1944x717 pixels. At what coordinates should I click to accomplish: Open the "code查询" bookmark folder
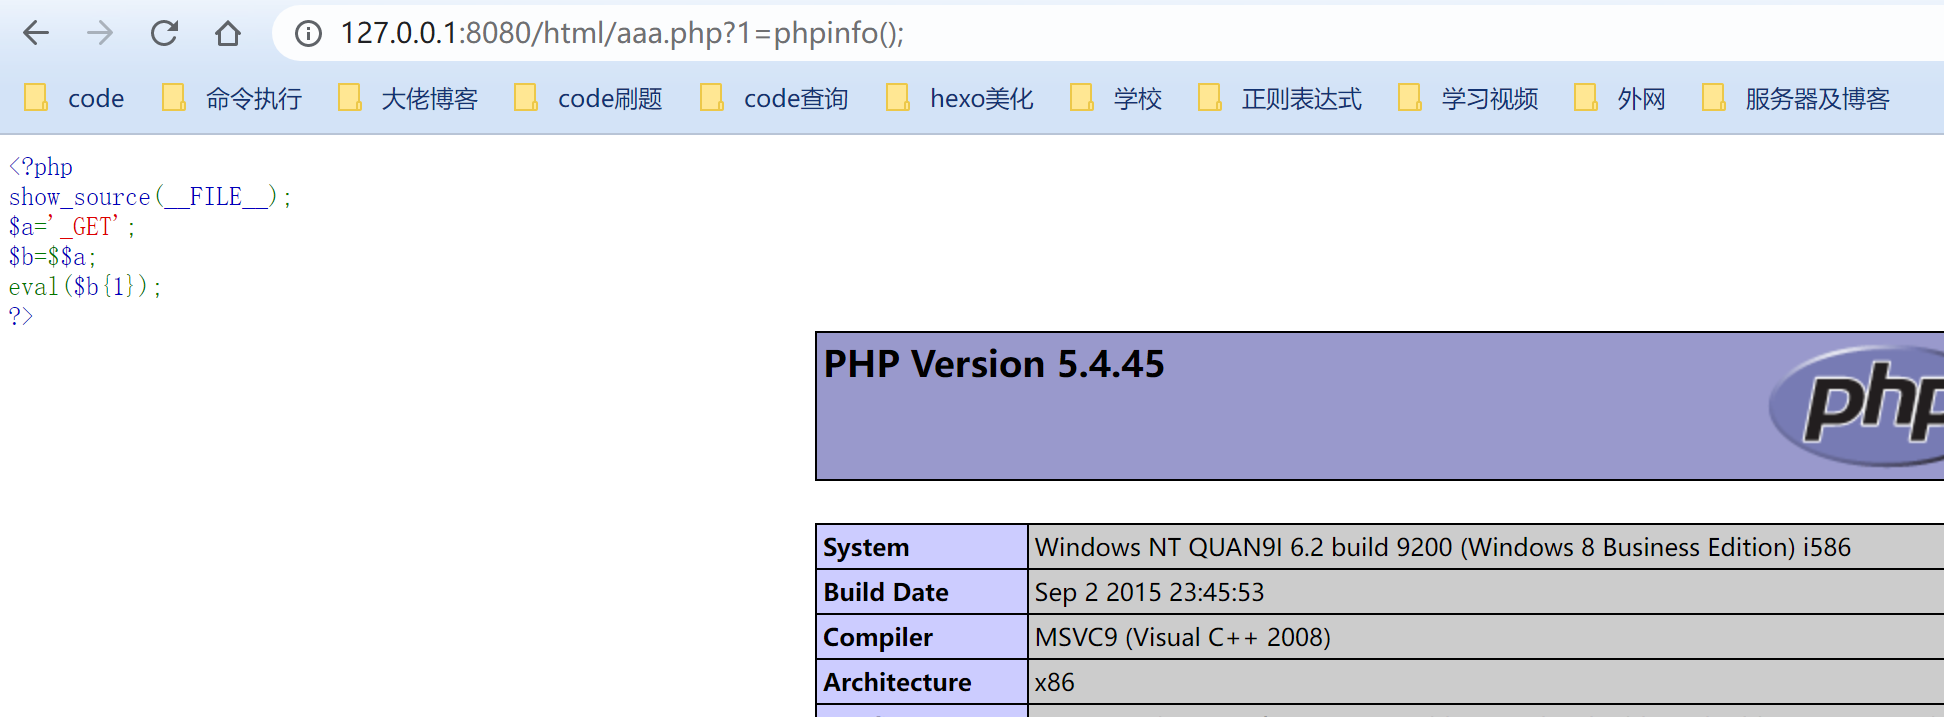[775, 98]
